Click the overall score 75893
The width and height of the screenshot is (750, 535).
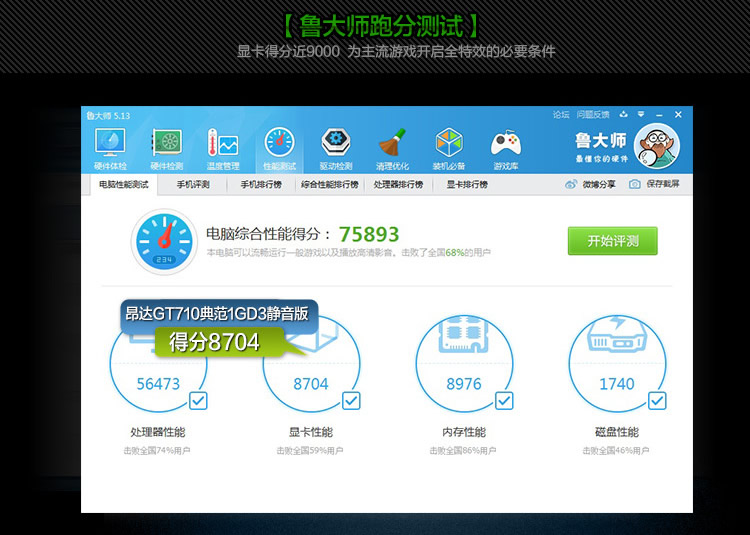(x=369, y=235)
